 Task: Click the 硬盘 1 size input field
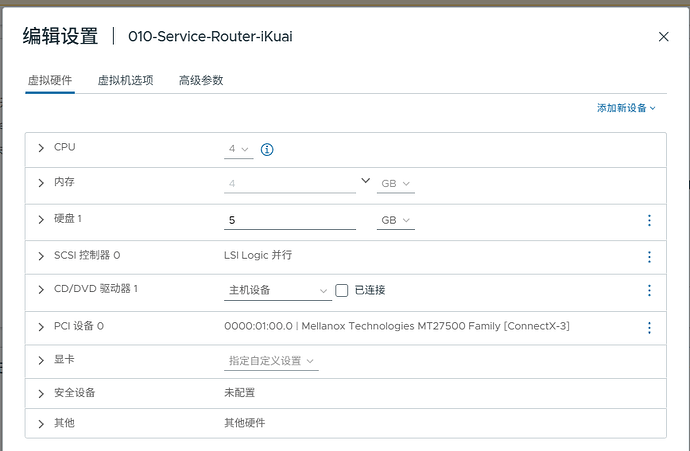pos(290,220)
